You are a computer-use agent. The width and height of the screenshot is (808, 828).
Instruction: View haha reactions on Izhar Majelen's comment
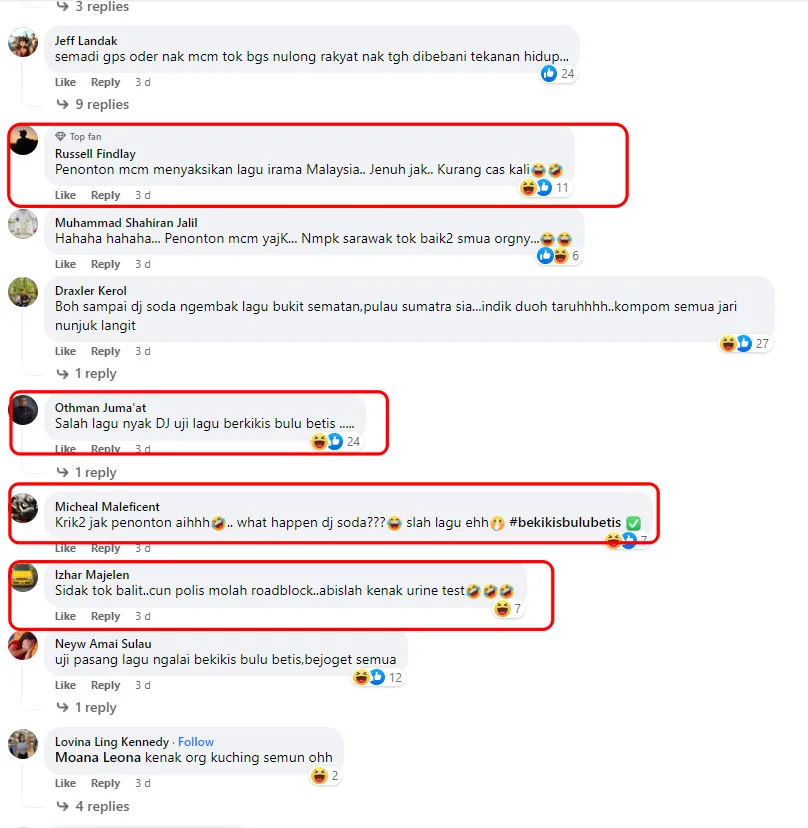[x=508, y=609]
